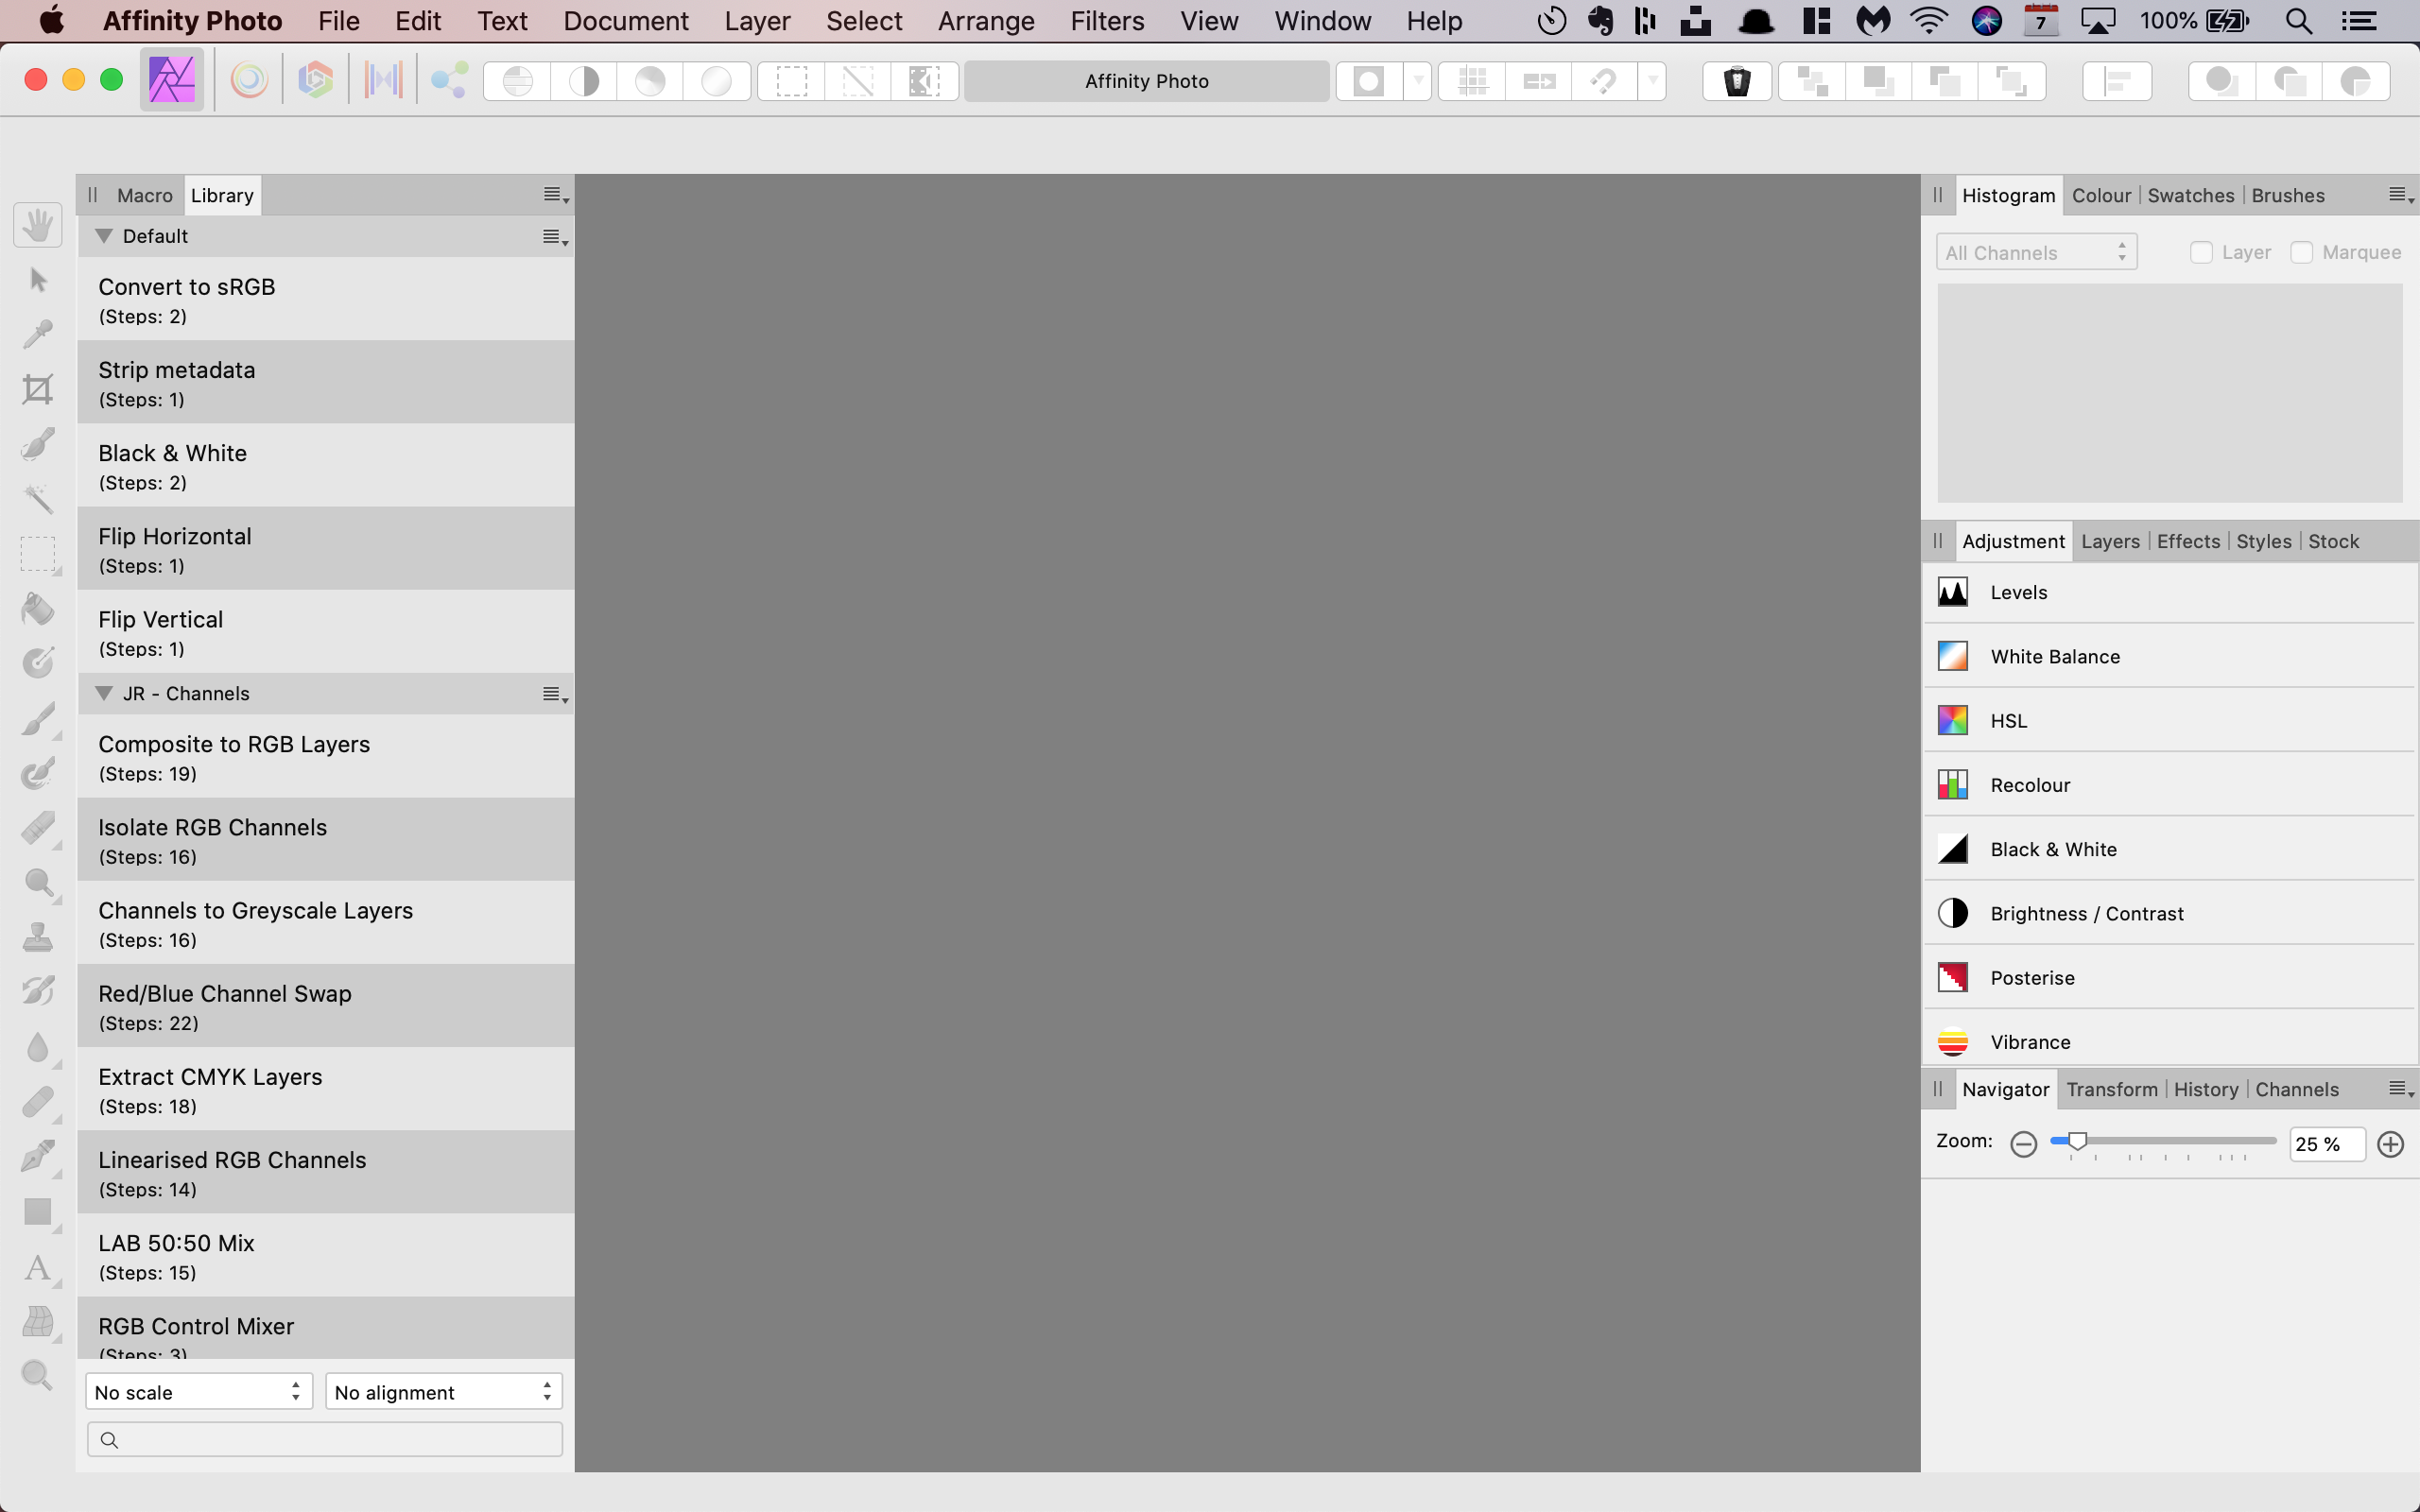2420x1512 pixels.
Task: Open the History tab
Action: coord(2205,1089)
